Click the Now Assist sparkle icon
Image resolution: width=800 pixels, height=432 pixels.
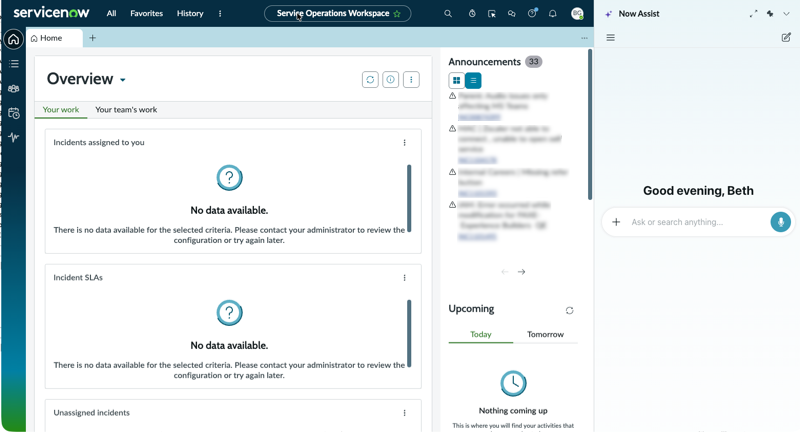(x=608, y=14)
